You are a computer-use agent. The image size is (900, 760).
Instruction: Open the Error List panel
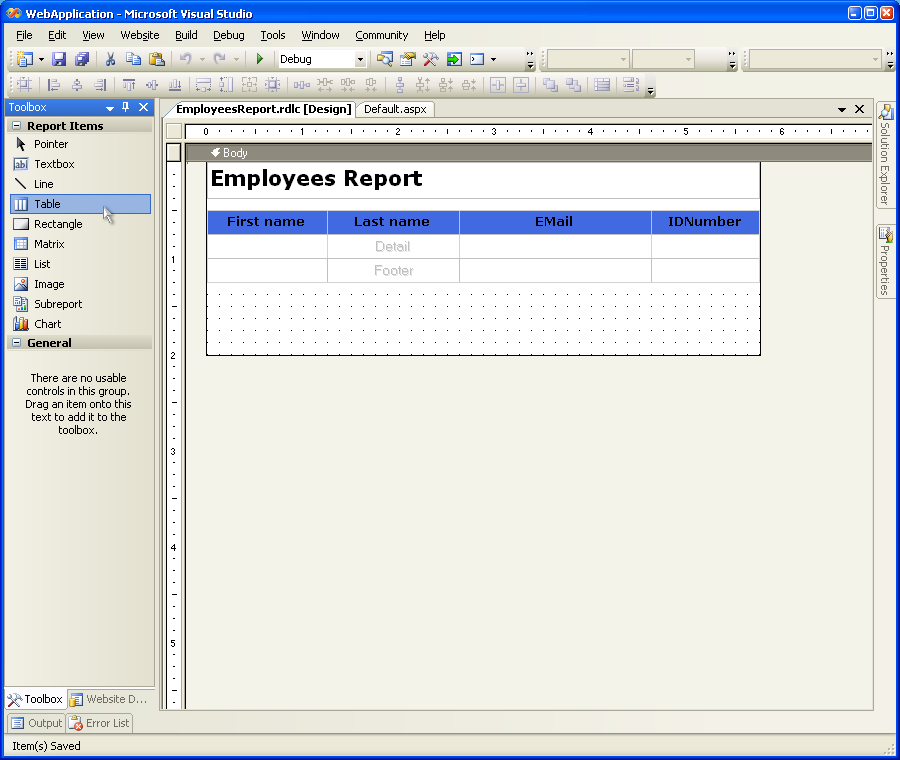pos(100,723)
